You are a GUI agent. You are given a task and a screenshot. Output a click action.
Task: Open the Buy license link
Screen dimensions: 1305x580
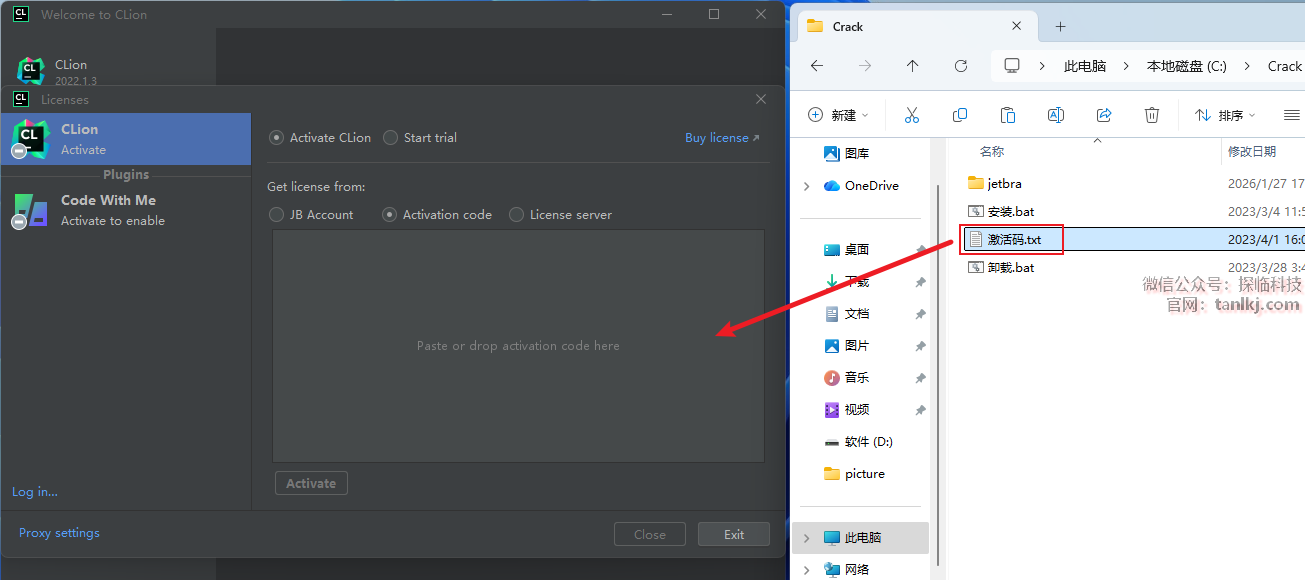(721, 138)
